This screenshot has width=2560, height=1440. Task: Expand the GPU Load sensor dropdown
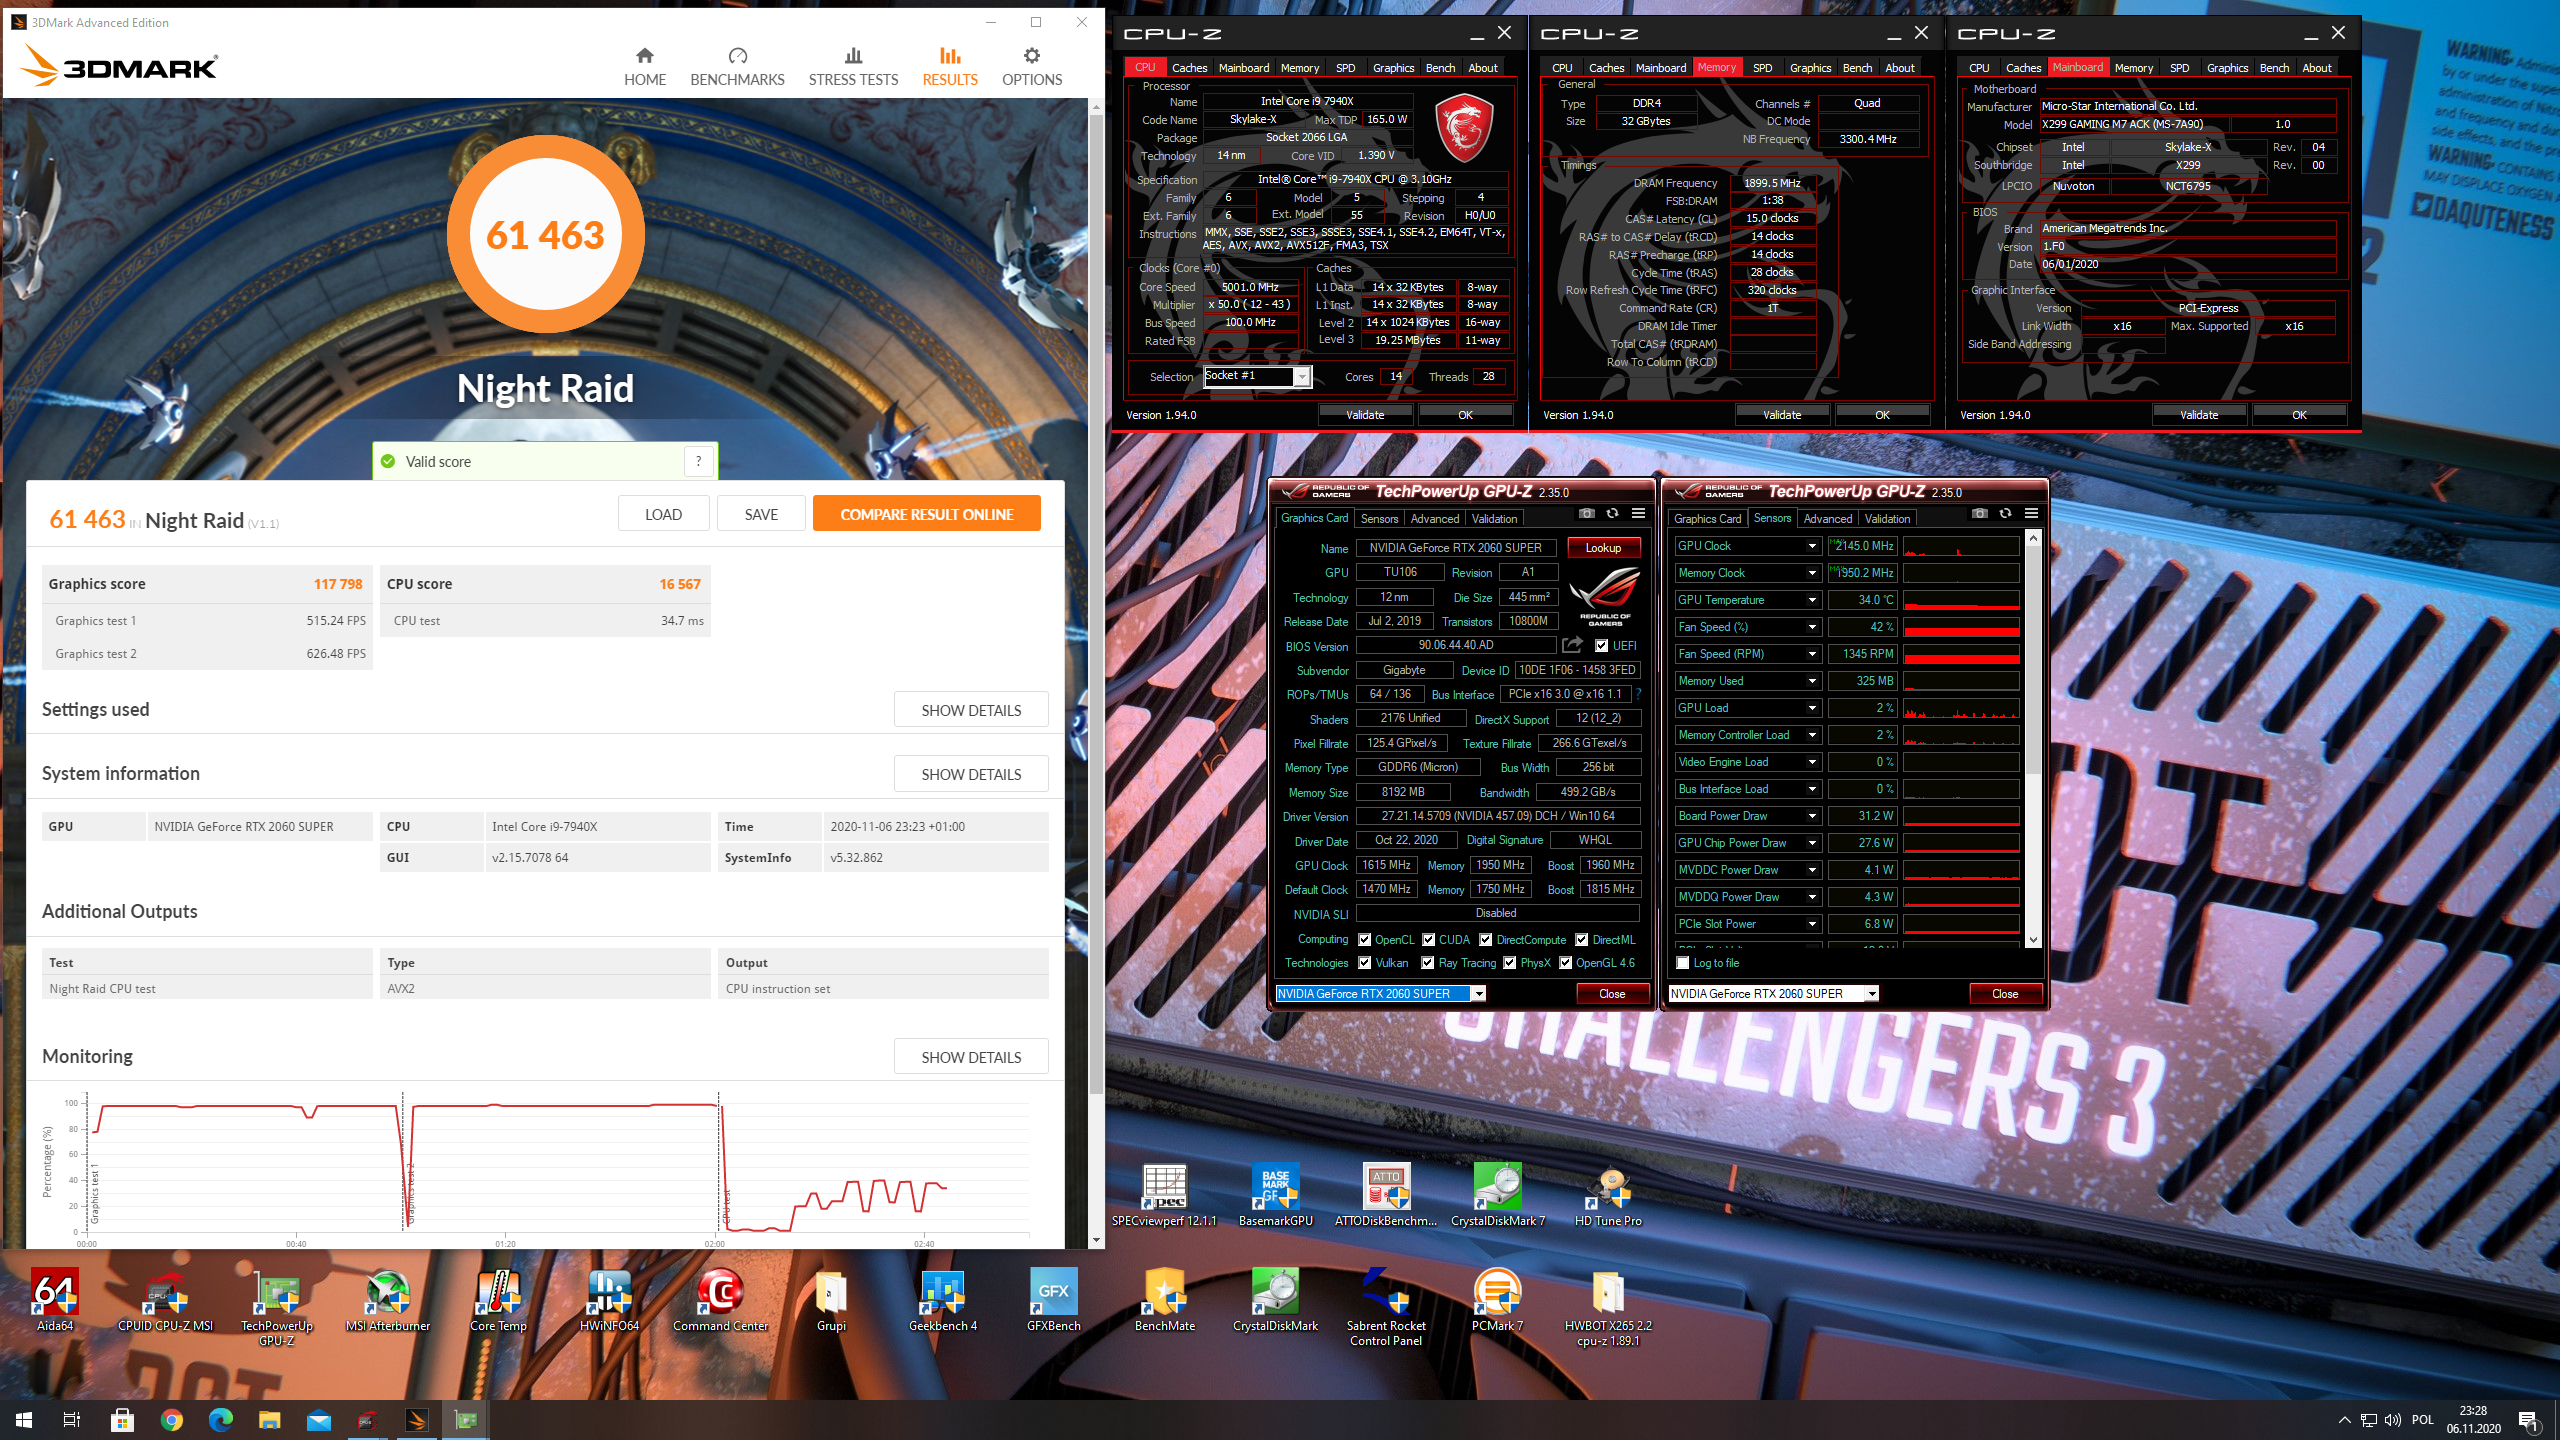click(x=1811, y=708)
